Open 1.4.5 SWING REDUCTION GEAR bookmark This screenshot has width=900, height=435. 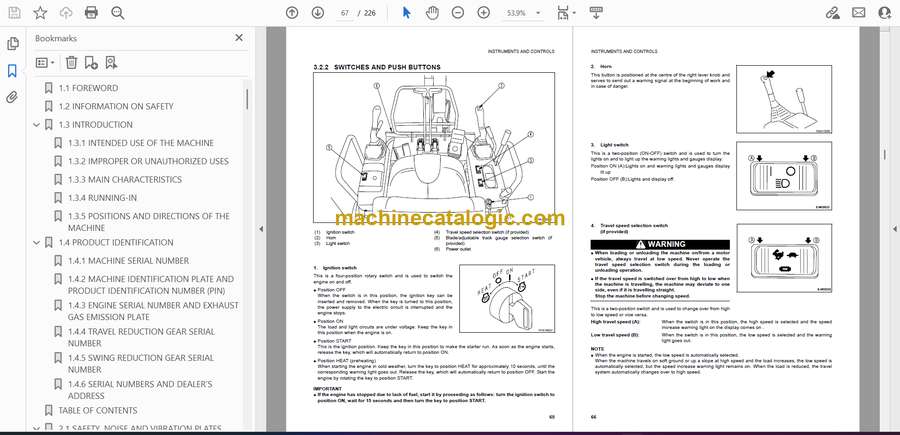tap(141, 364)
